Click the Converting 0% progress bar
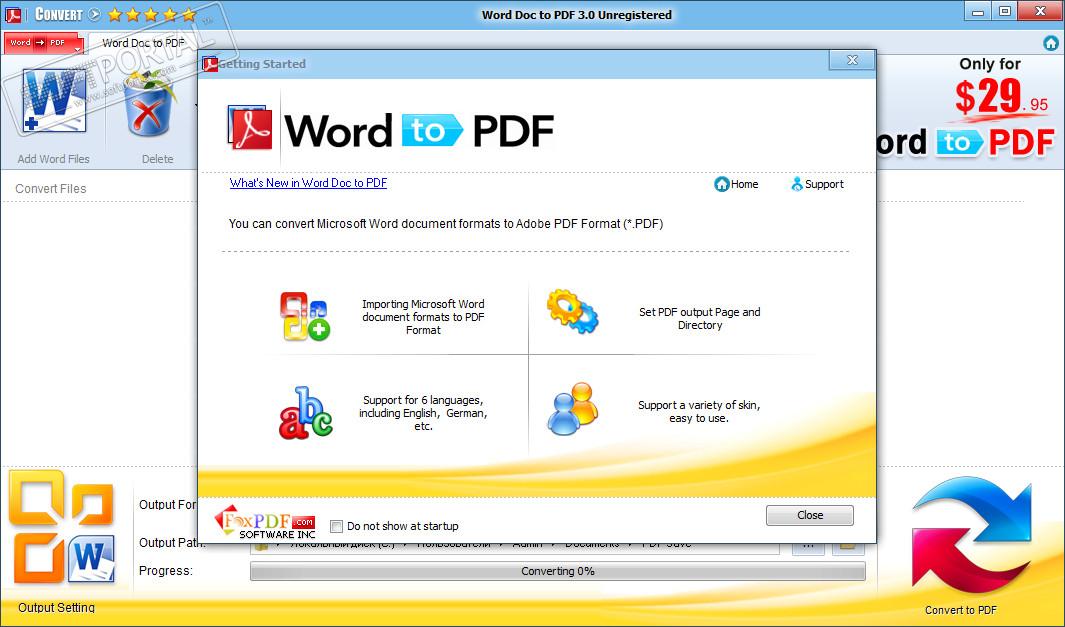Screen dimensions: 1065x627 click(x=558, y=571)
